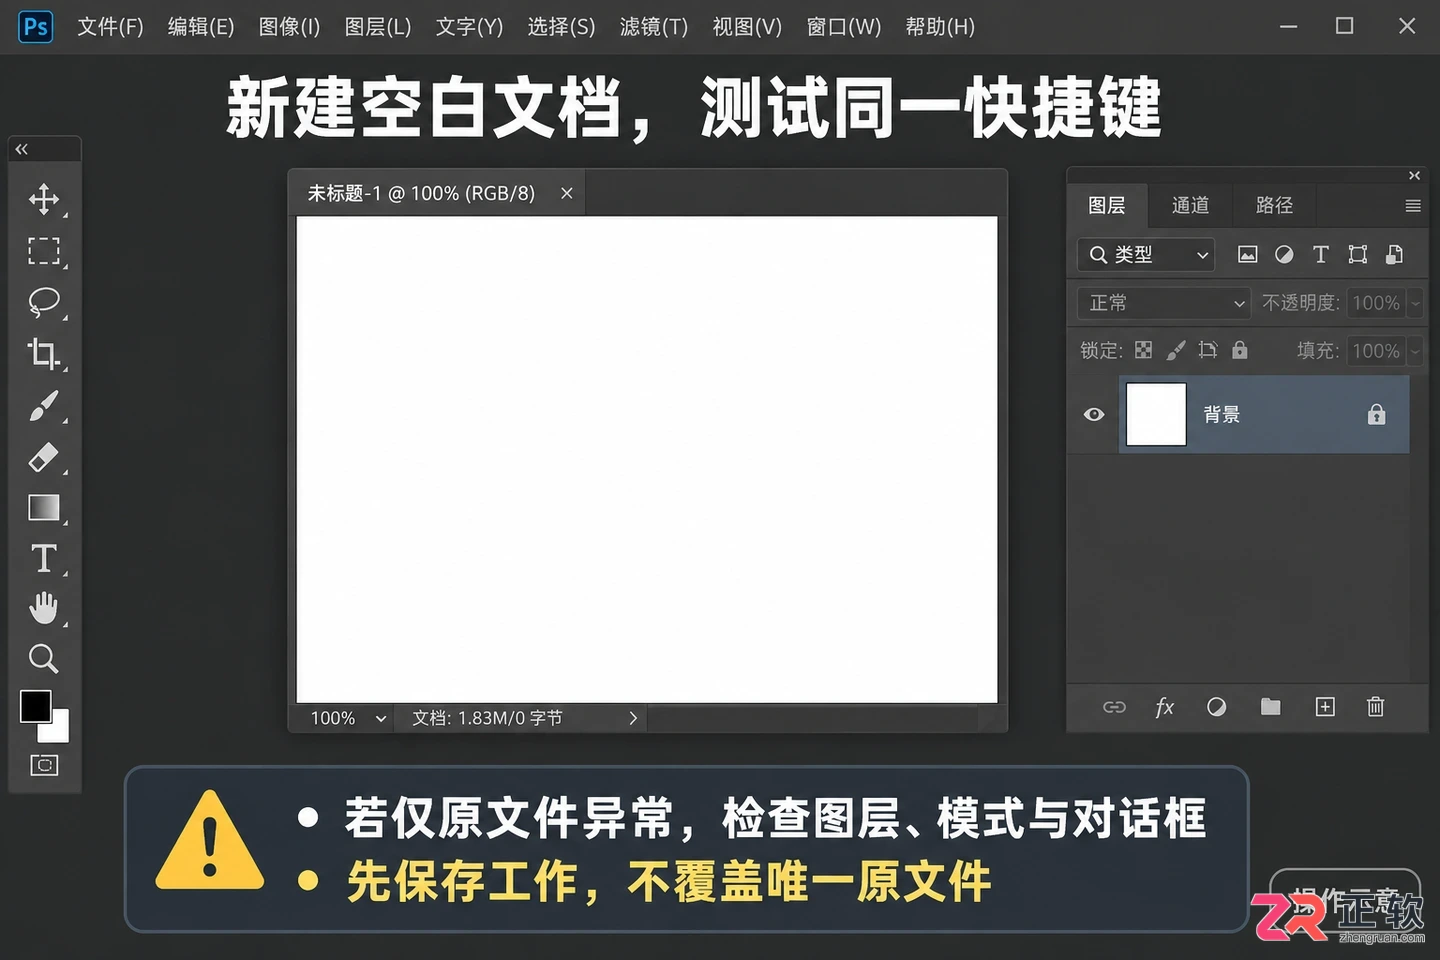
Task: Switch to the 通道 tab
Action: [1190, 205]
